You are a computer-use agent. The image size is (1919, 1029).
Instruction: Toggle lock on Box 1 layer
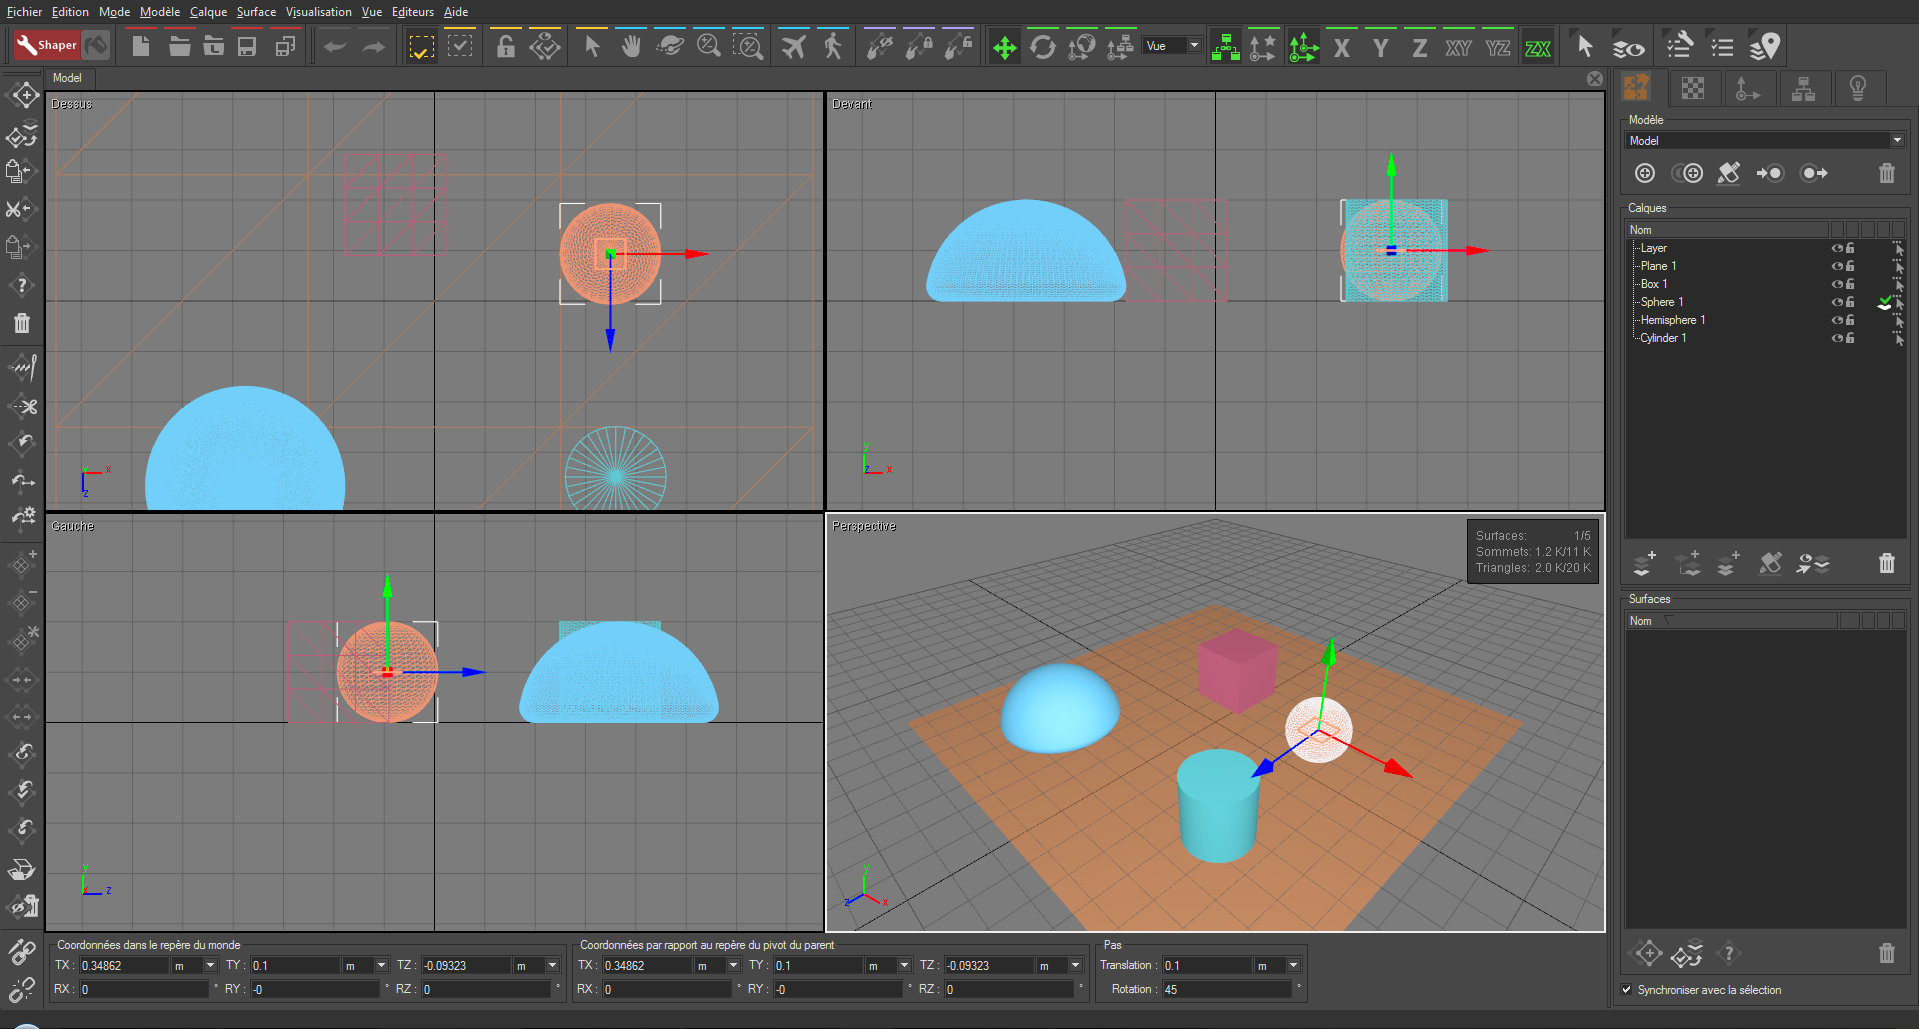pyautogui.click(x=1850, y=284)
